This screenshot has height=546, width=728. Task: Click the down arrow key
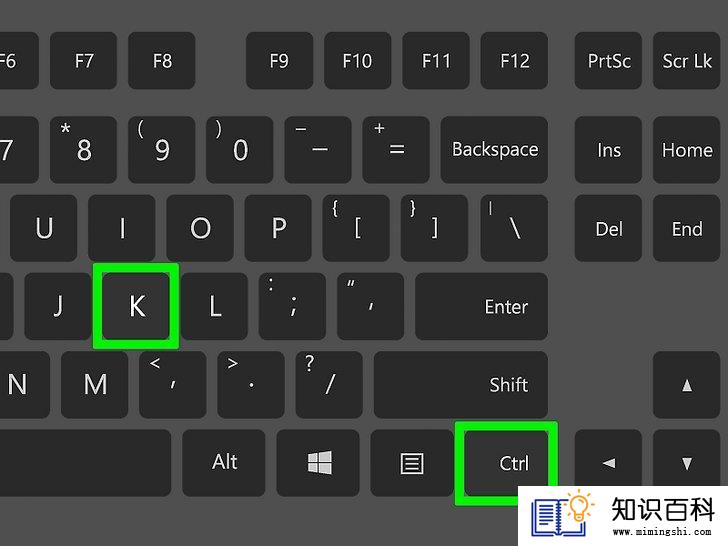(687, 463)
